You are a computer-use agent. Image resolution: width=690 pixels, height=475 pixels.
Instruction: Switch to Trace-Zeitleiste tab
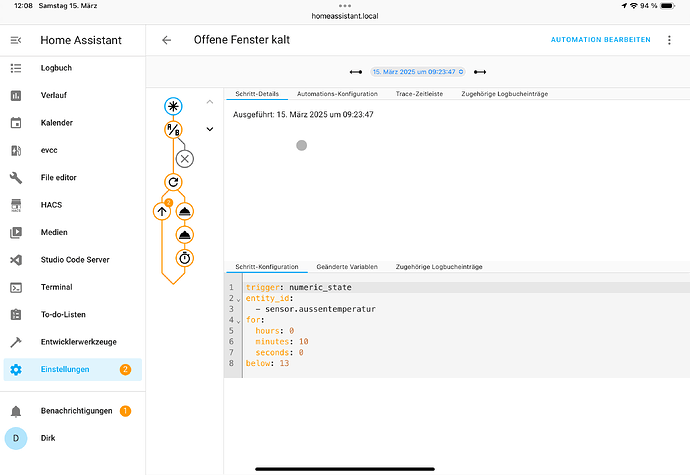tap(419, 93)
